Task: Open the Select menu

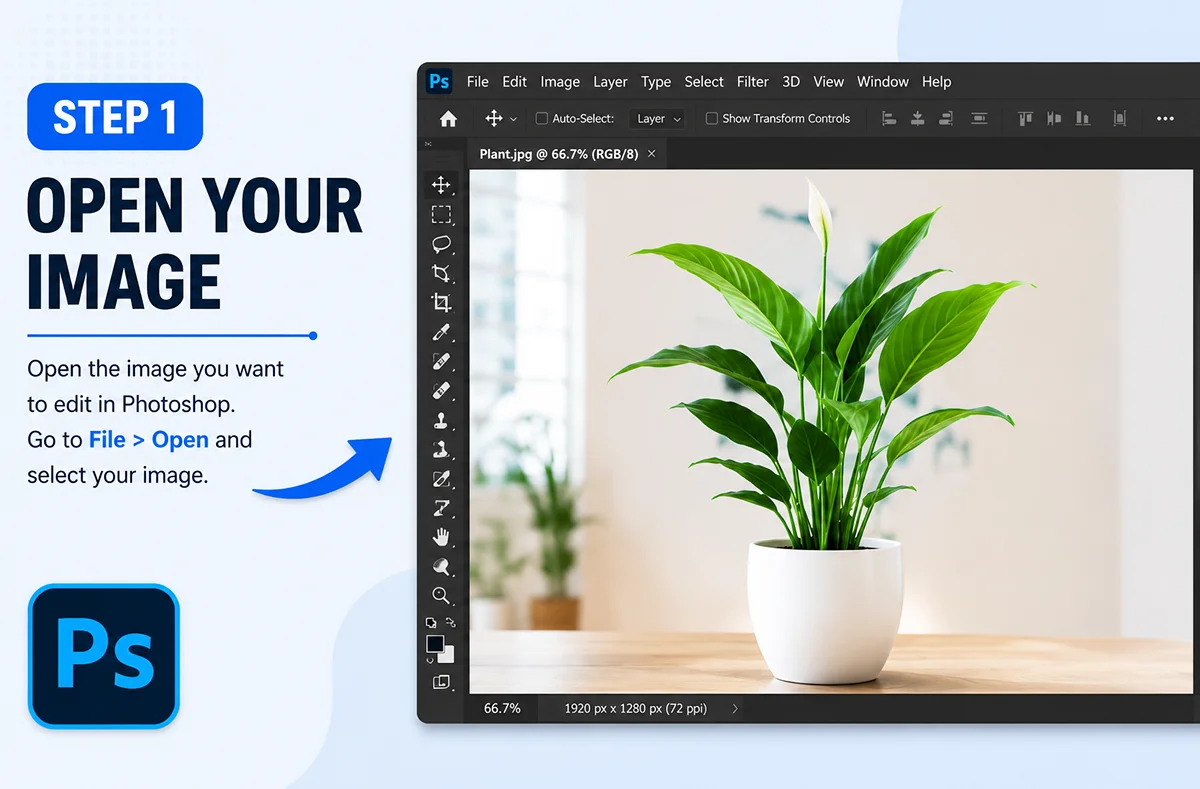Action: (704, 82)
